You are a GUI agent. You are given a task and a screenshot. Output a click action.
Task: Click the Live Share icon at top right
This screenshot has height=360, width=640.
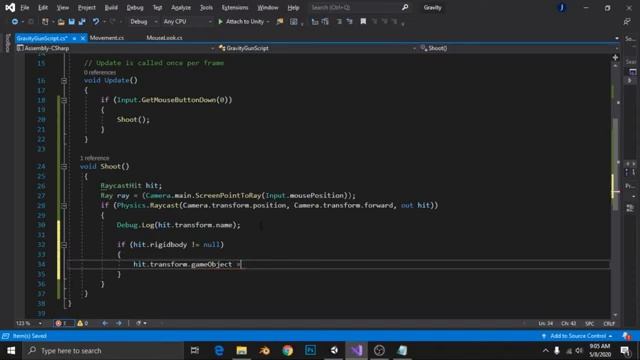627,22
